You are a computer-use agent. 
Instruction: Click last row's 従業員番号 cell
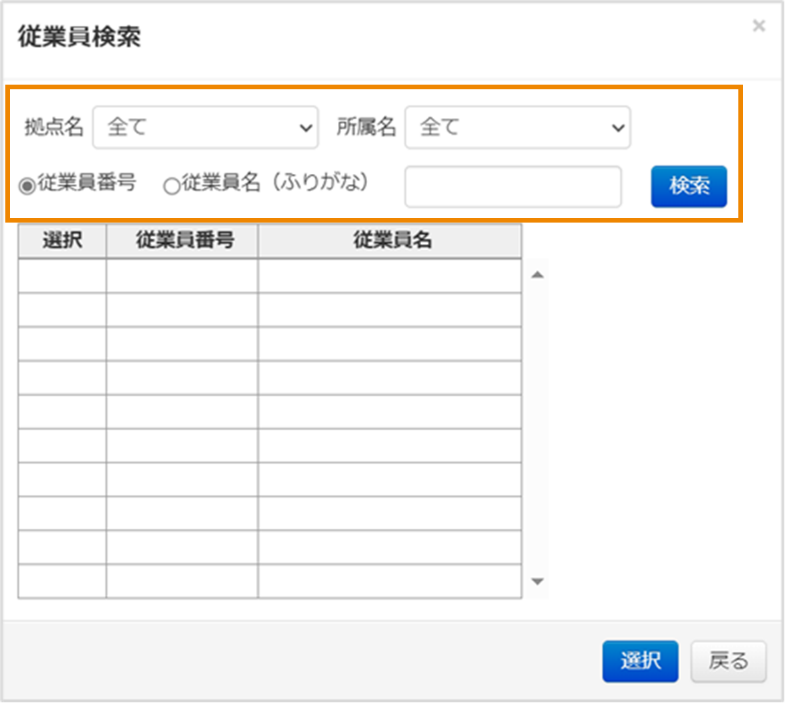[x=182, y=582]
